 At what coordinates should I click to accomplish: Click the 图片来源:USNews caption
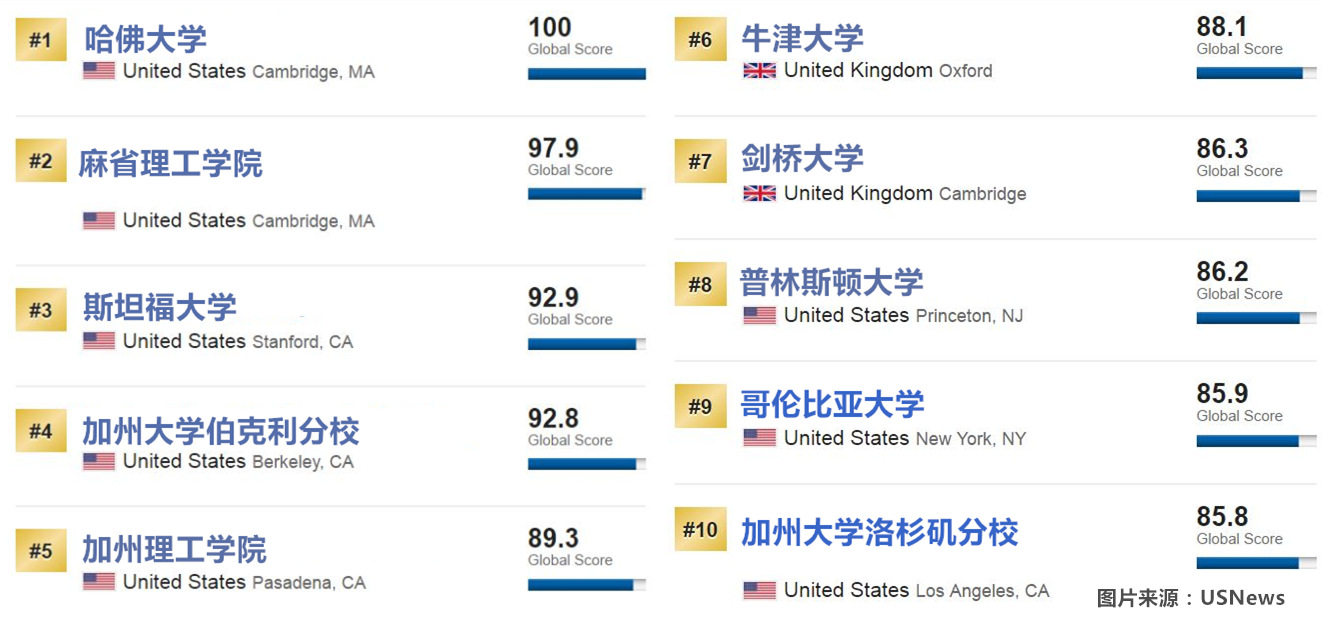click(x=1190, y=598)
